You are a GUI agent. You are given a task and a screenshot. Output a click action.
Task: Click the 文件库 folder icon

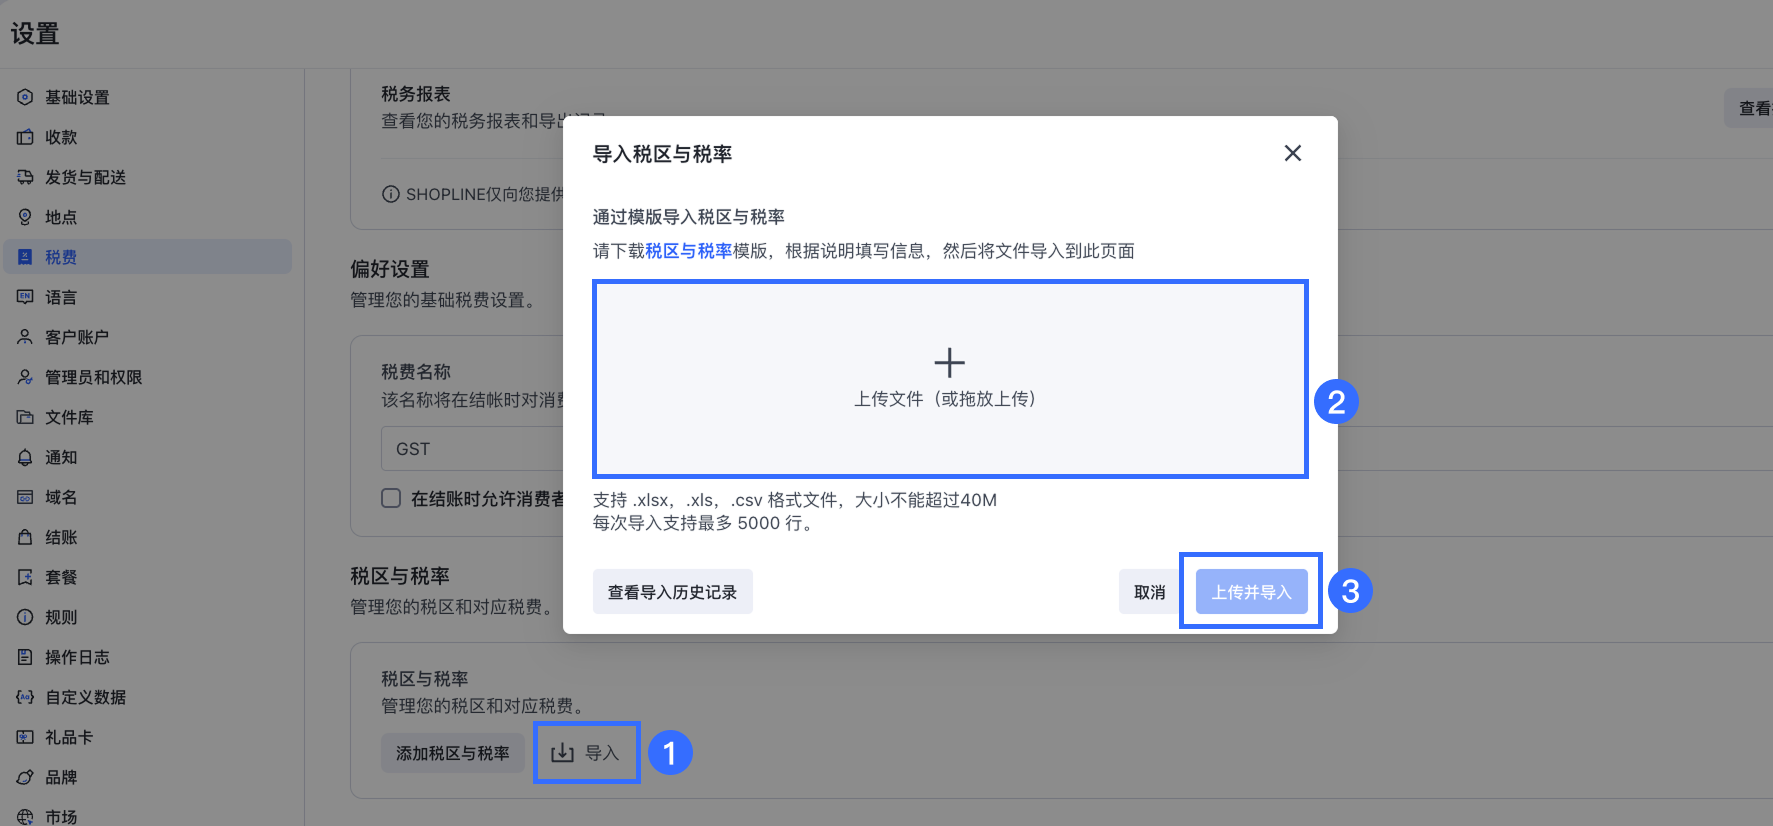[25, 417]
